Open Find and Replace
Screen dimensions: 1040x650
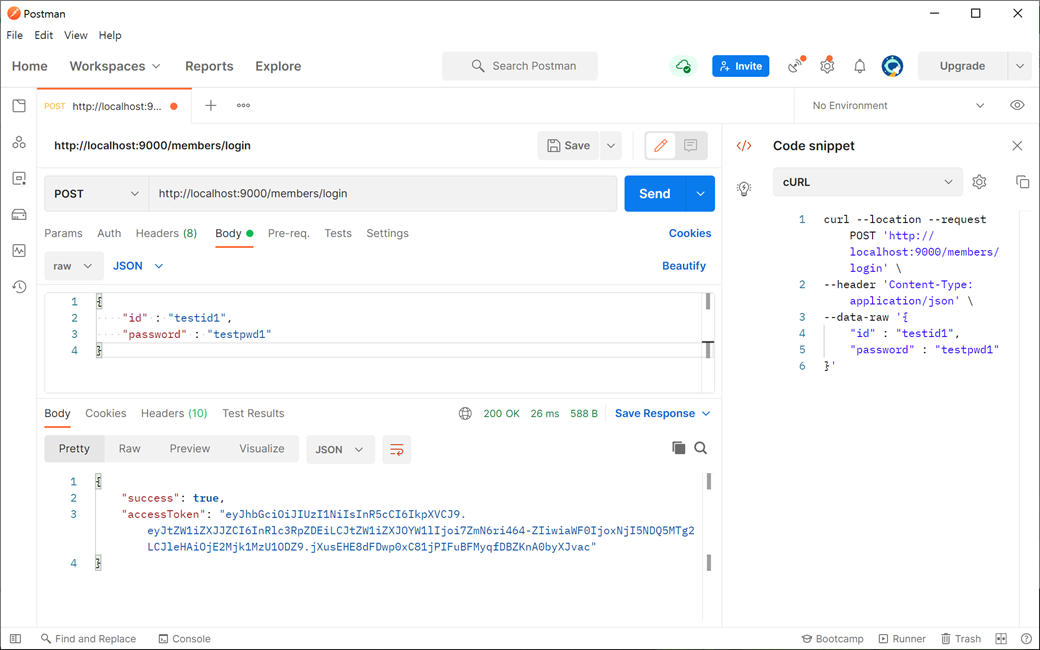coord(88,639)
